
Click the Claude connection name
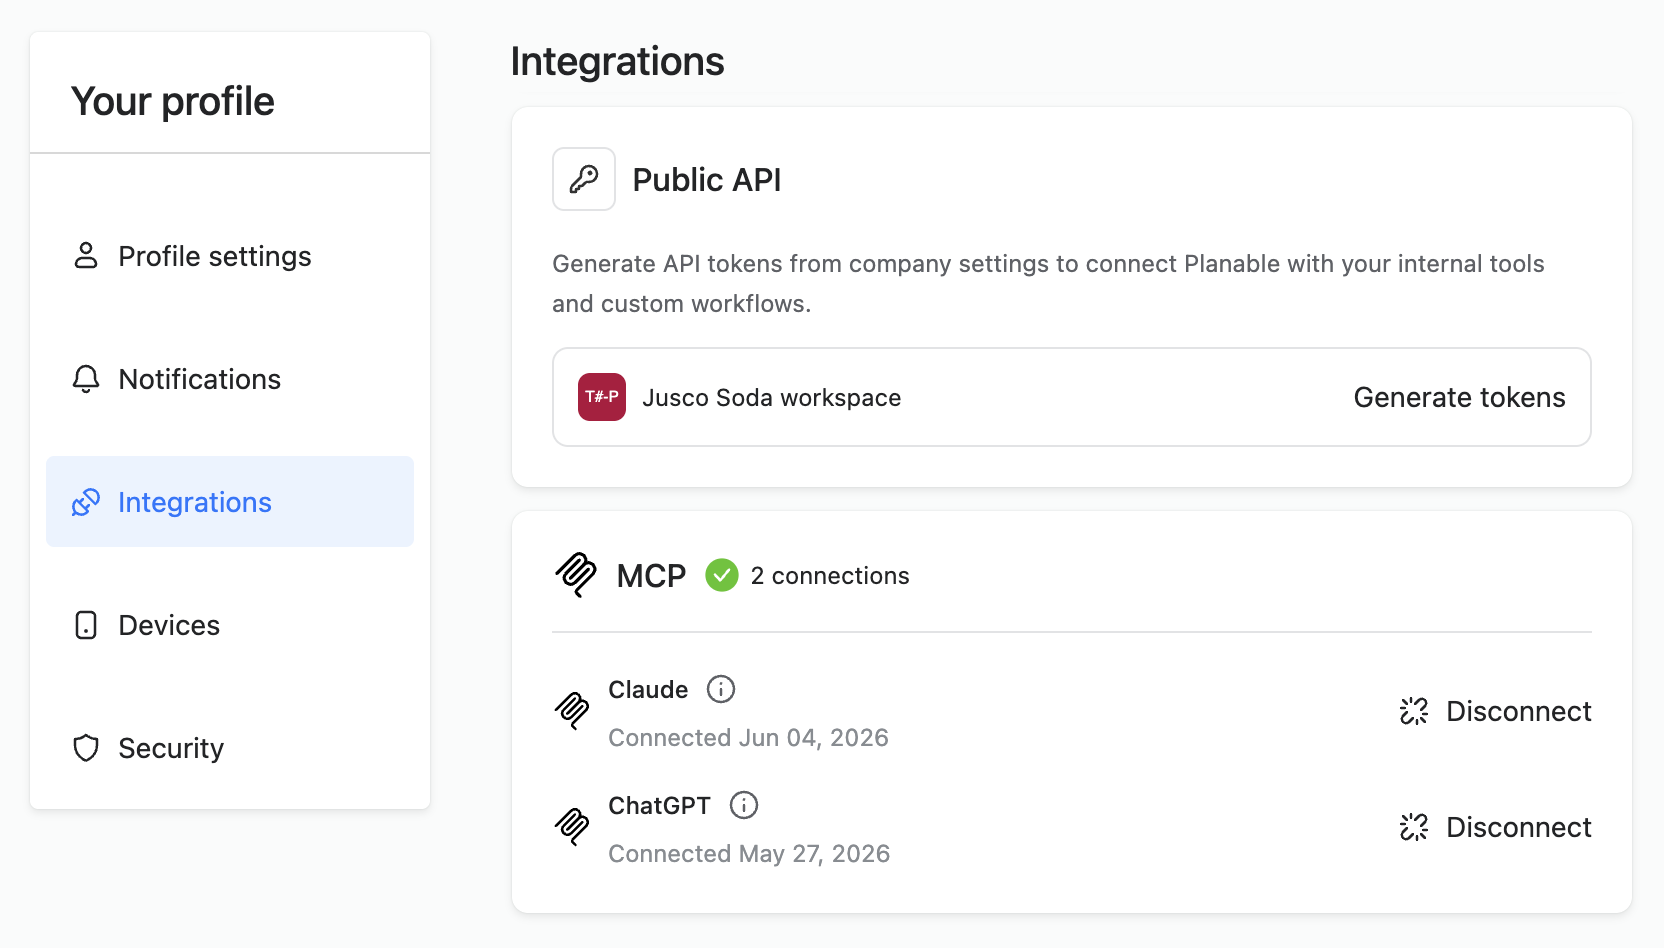(x=648, y=689)
